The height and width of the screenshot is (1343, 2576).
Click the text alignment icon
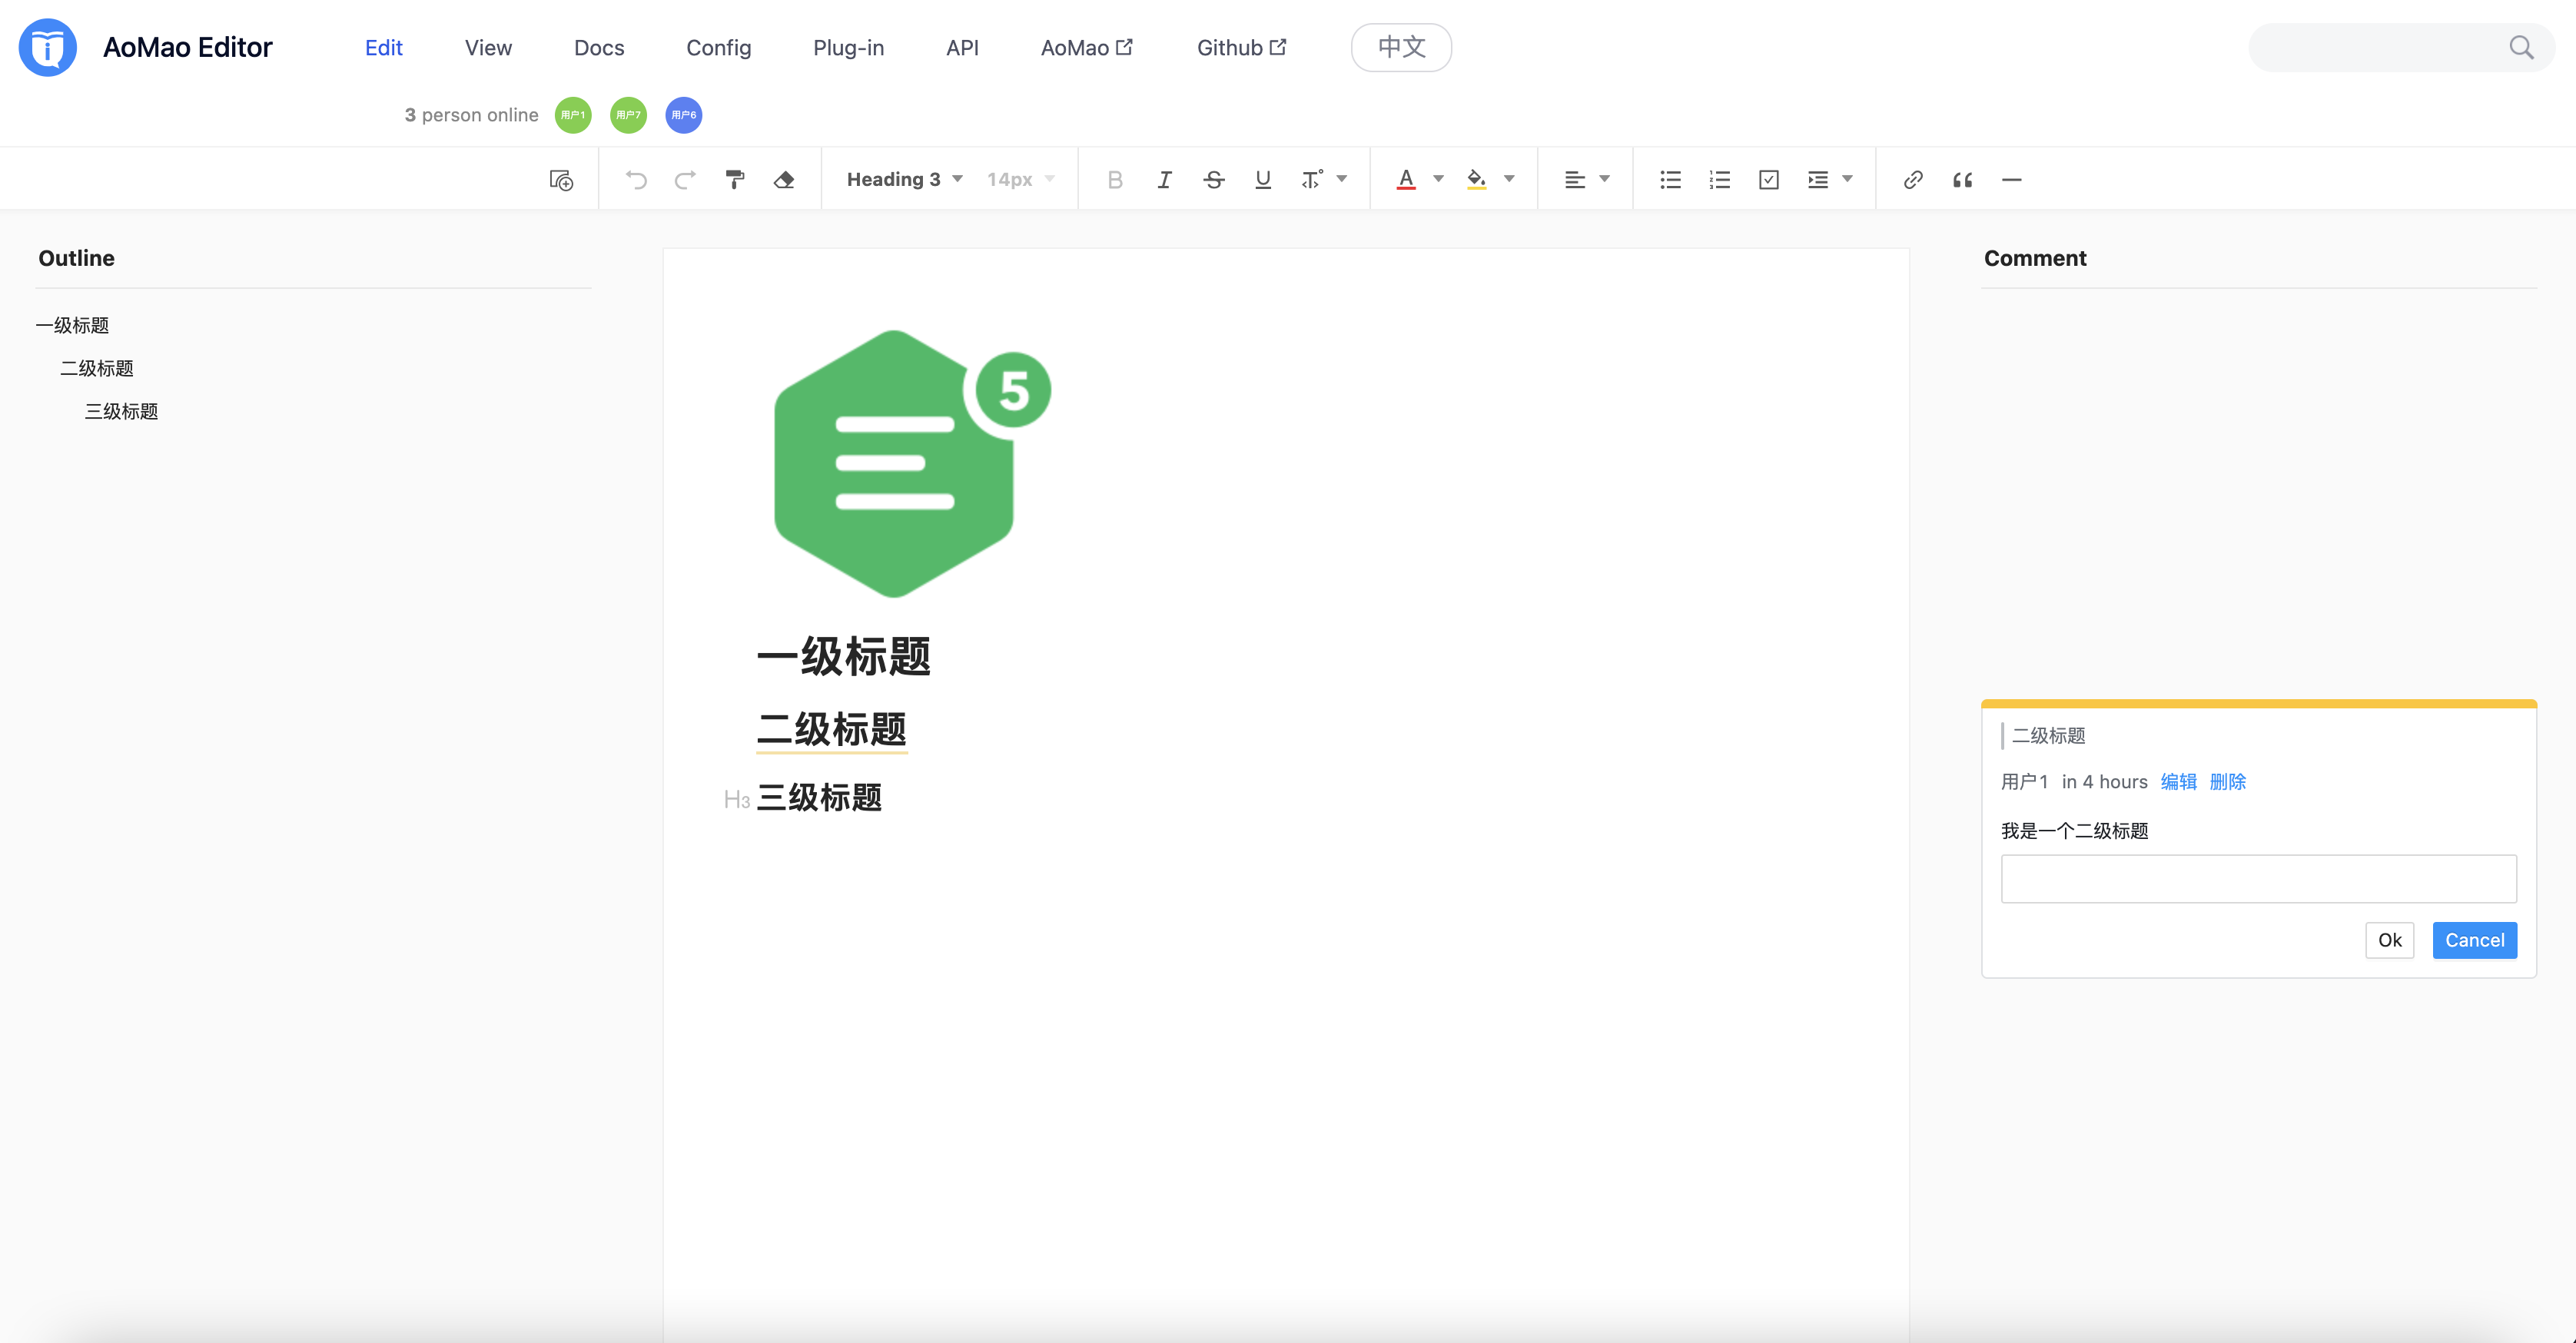[x=1575, y=180]
